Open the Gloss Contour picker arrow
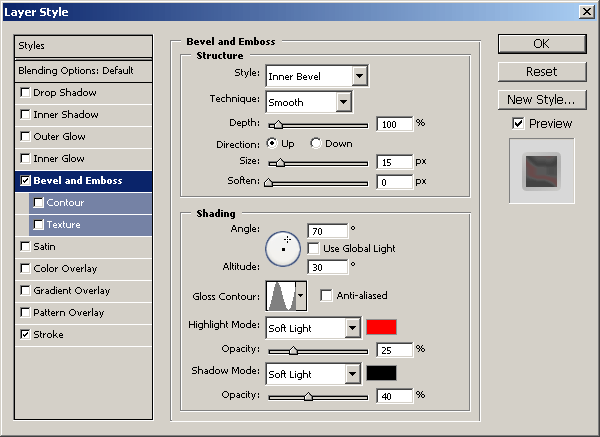 pos(300,296)
